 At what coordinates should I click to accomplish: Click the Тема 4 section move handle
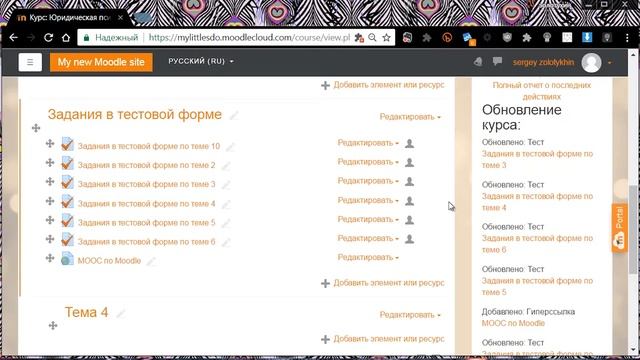coord(53,326)
